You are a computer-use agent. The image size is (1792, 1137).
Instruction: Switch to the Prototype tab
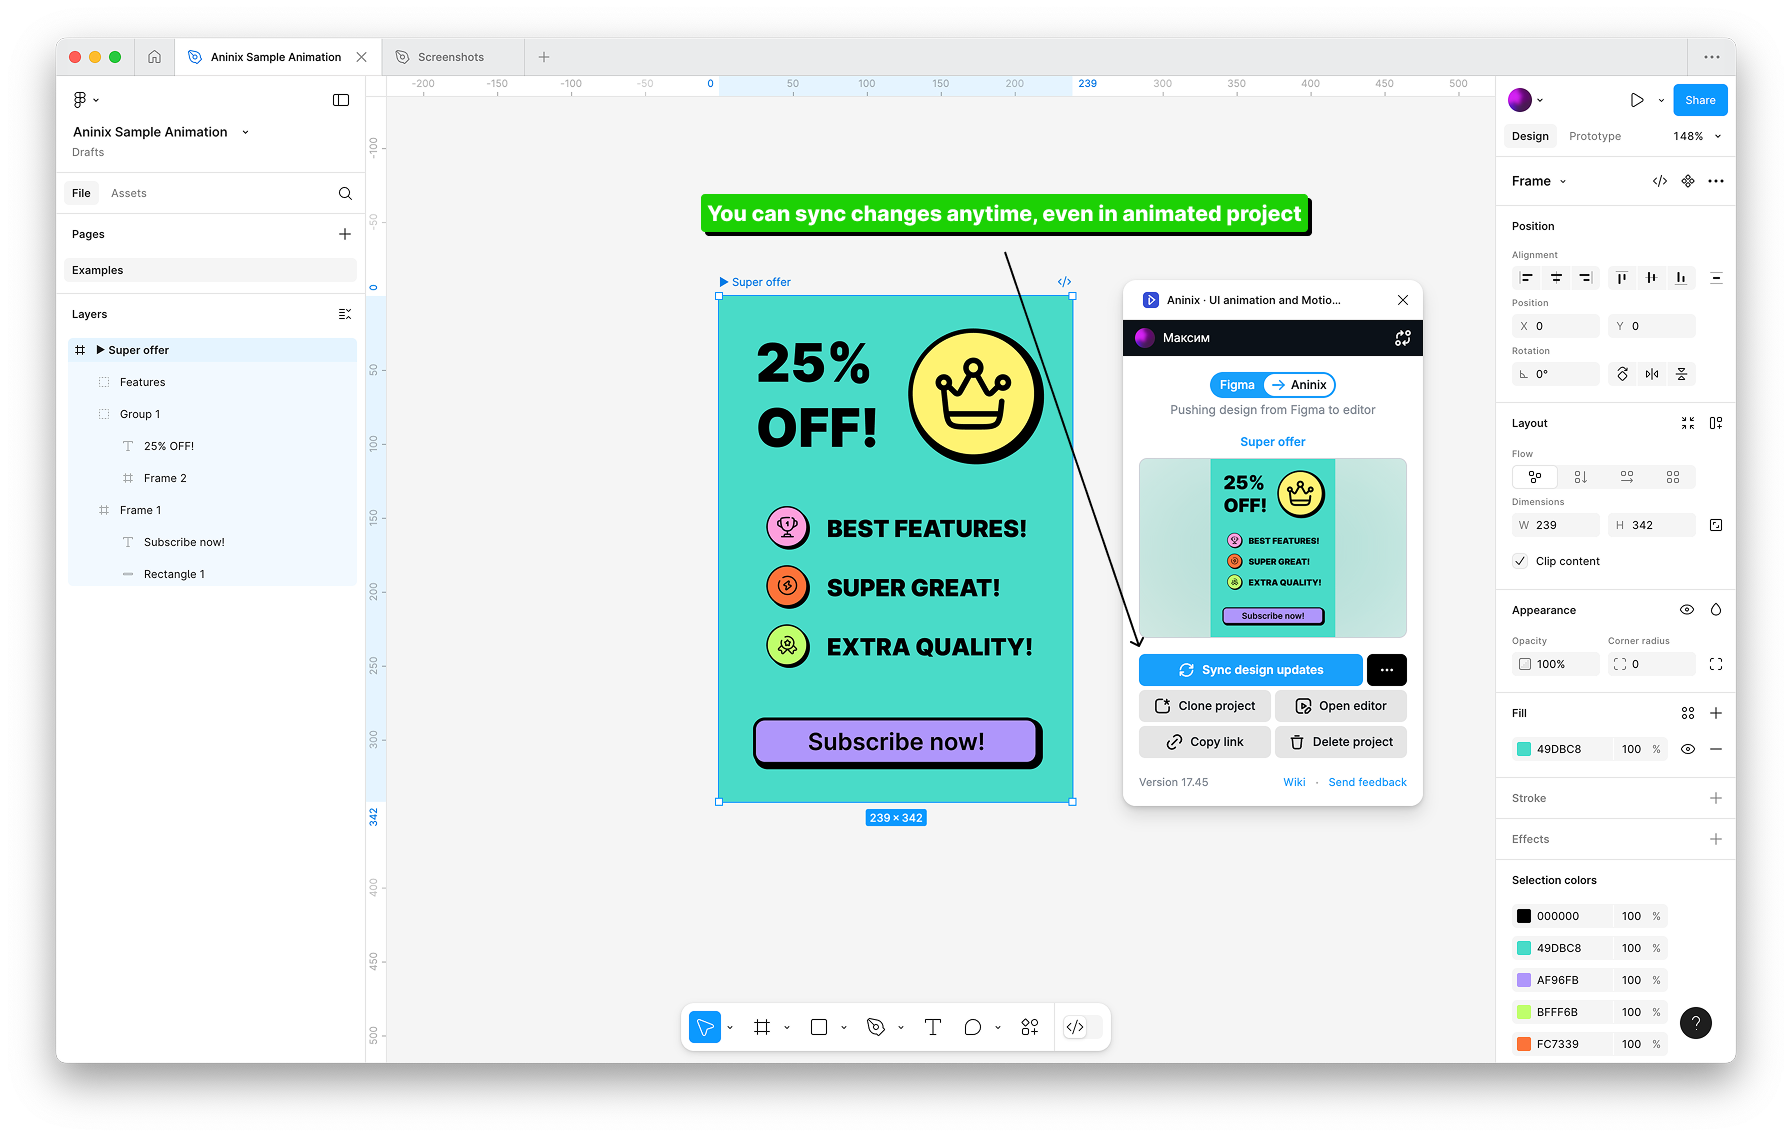click(x=1595, y=136)
